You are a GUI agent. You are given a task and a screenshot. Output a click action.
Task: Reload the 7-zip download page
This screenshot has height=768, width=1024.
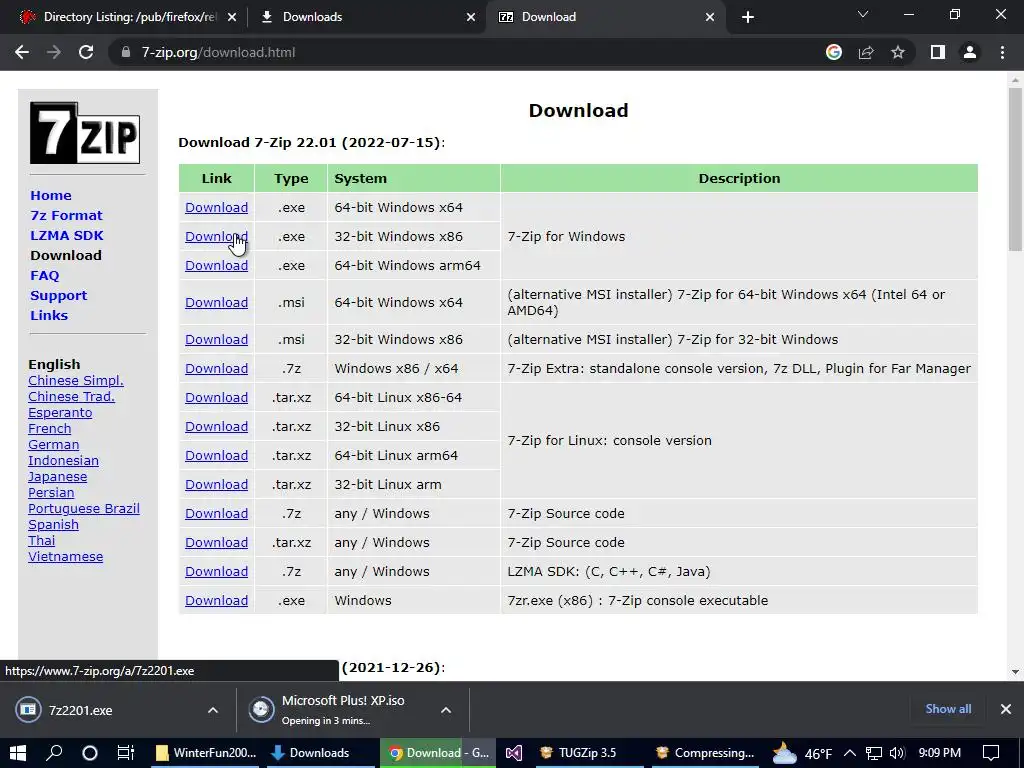pyautogui.click(x=86, y=52)
